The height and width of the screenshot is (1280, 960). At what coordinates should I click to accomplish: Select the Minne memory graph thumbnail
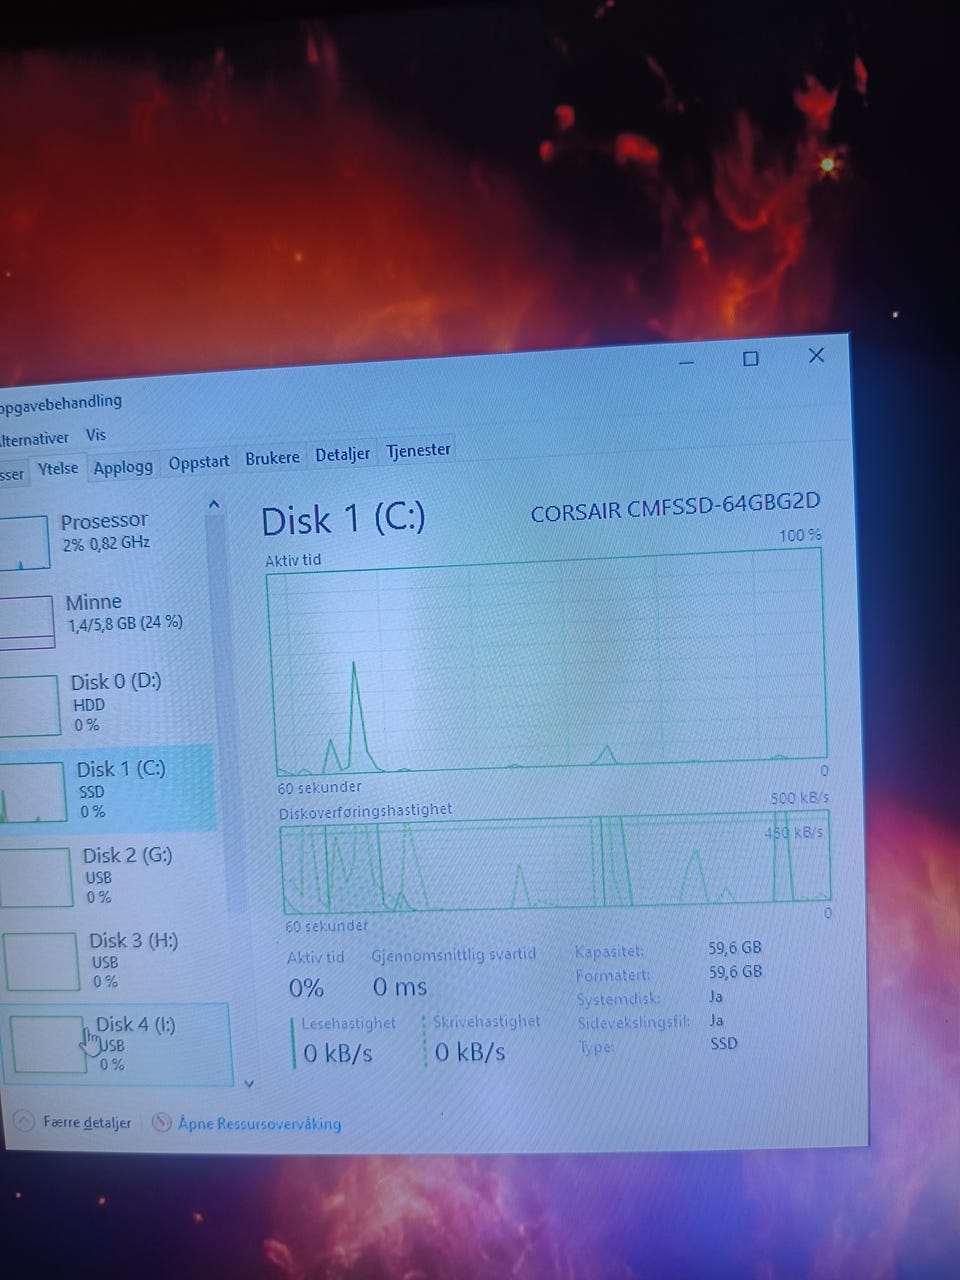[x=26, y=621]
